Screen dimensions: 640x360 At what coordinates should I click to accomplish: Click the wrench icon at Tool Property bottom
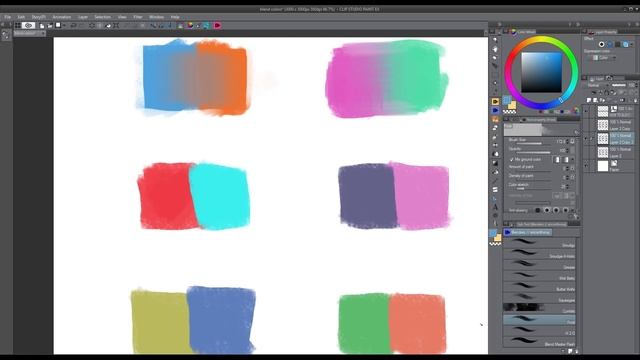pos(576,217)
